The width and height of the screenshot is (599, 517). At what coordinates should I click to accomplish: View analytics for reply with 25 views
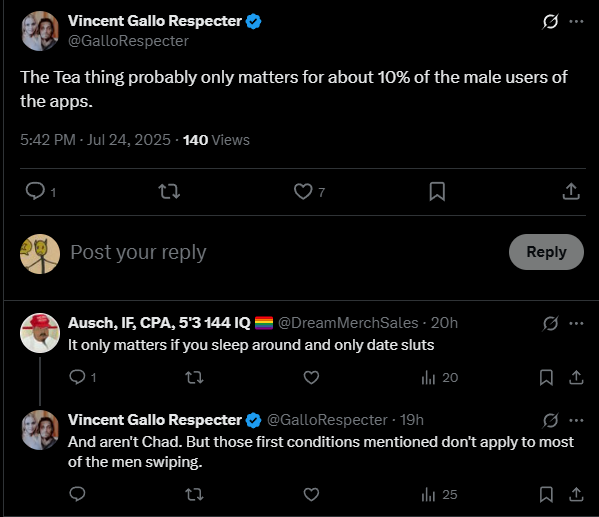pyautogui.click(x=439, y=495)
